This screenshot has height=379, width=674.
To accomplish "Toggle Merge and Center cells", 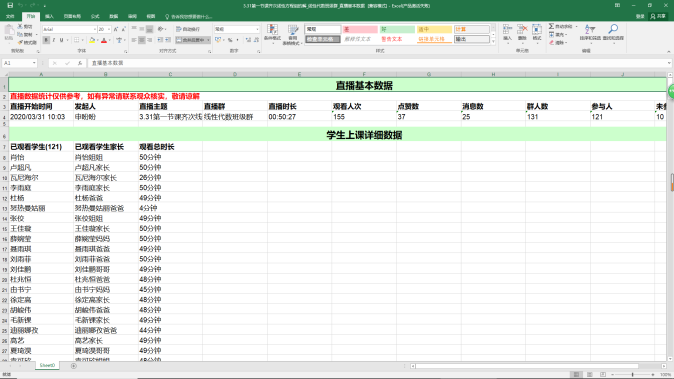I will [x=190, y=40].
